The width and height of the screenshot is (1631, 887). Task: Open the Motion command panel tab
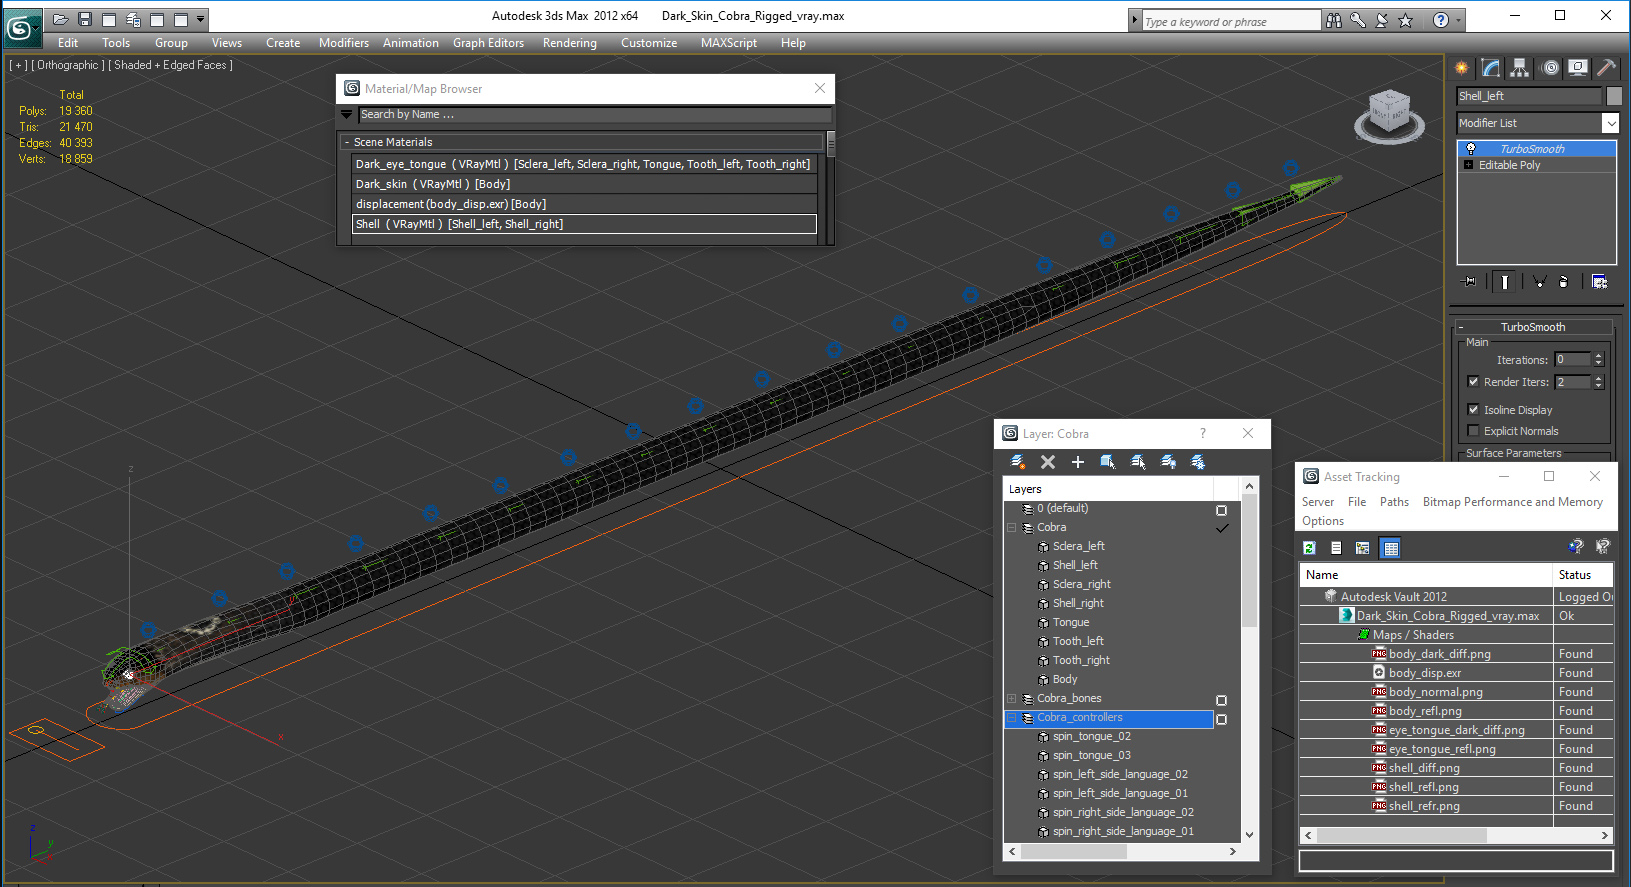pos(1550,68)
